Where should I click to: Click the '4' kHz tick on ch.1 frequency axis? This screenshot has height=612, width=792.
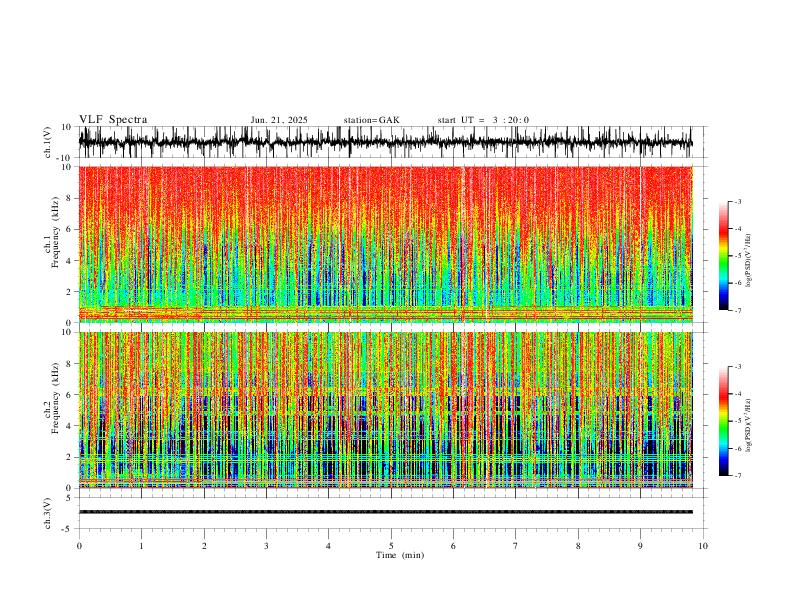pyautogui.click(x=69, y=261)
